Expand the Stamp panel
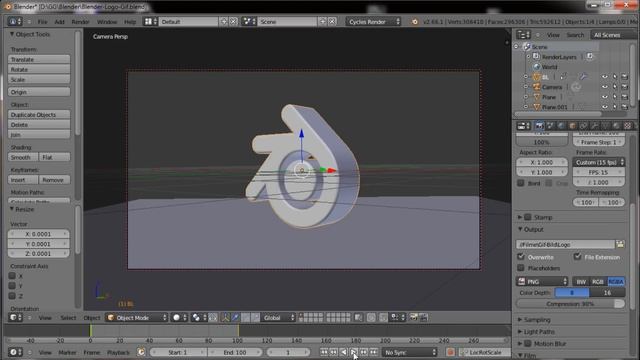This screenshot has width=640, height=360. point(520,217)
